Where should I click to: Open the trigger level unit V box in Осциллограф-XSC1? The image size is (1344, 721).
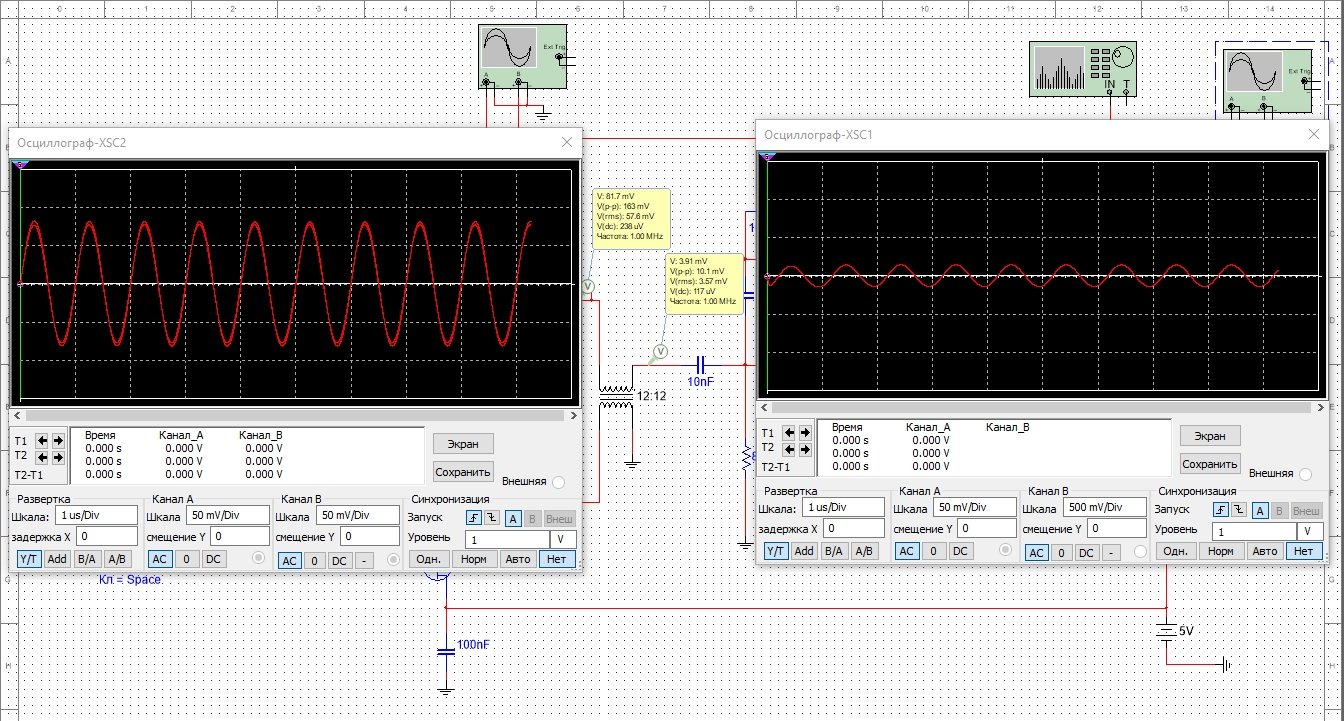point(1310,531)
